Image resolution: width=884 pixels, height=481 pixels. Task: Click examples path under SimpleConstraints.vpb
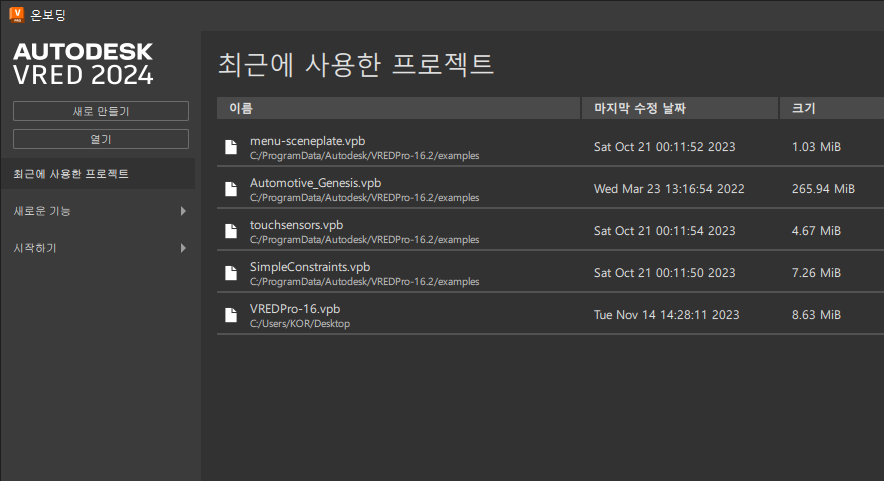tap(365, 282)
